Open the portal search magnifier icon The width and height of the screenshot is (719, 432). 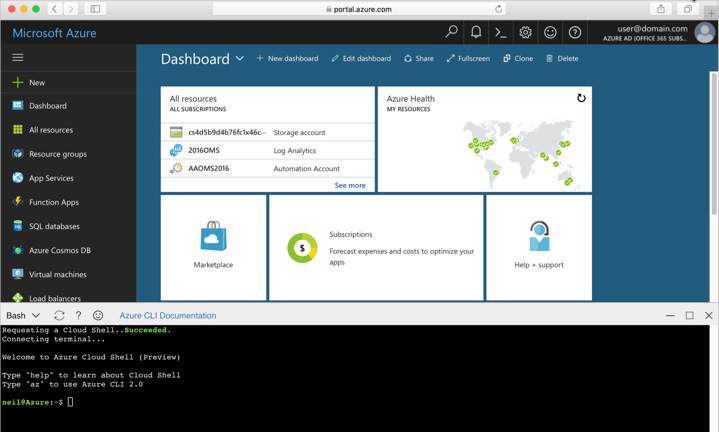(x=451, y=32)
